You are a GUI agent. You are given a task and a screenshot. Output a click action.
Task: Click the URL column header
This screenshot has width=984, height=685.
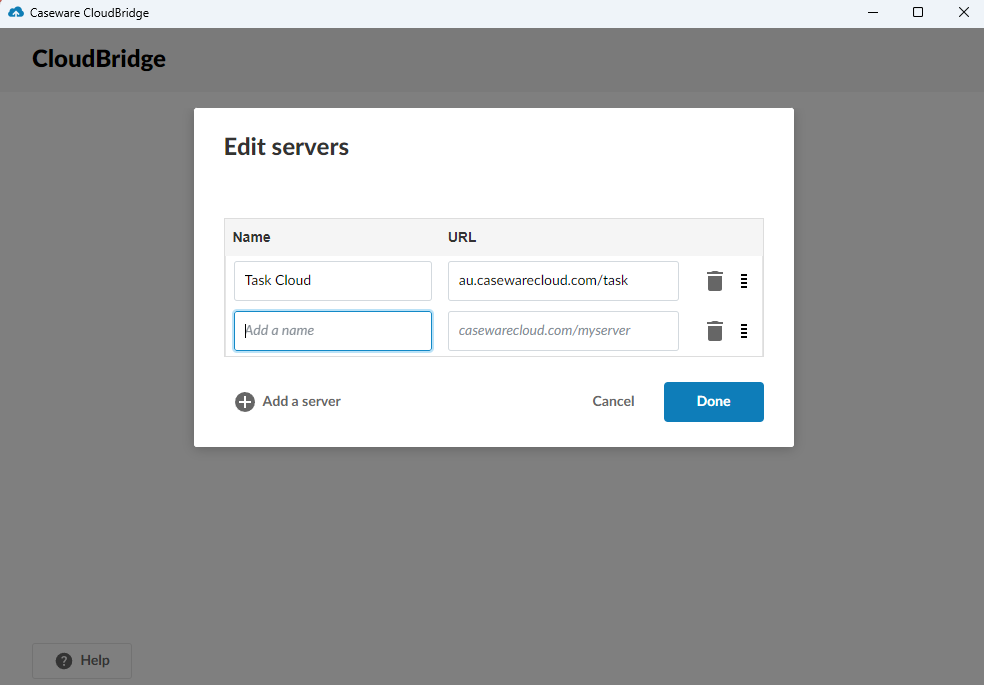point(462,237)
